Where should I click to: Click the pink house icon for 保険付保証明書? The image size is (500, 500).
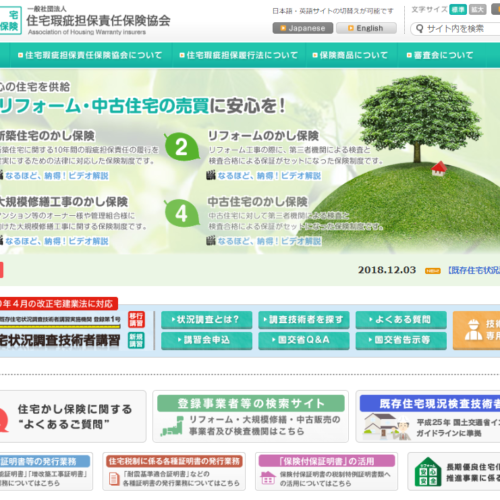pos(268,478)
